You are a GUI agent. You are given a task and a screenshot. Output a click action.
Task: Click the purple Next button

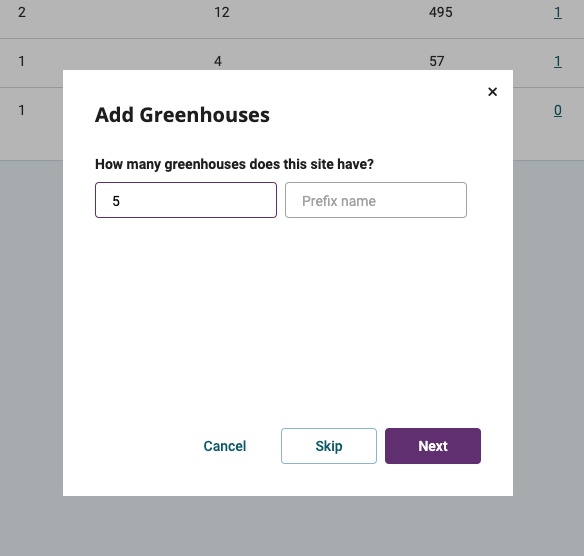(433, 446)
